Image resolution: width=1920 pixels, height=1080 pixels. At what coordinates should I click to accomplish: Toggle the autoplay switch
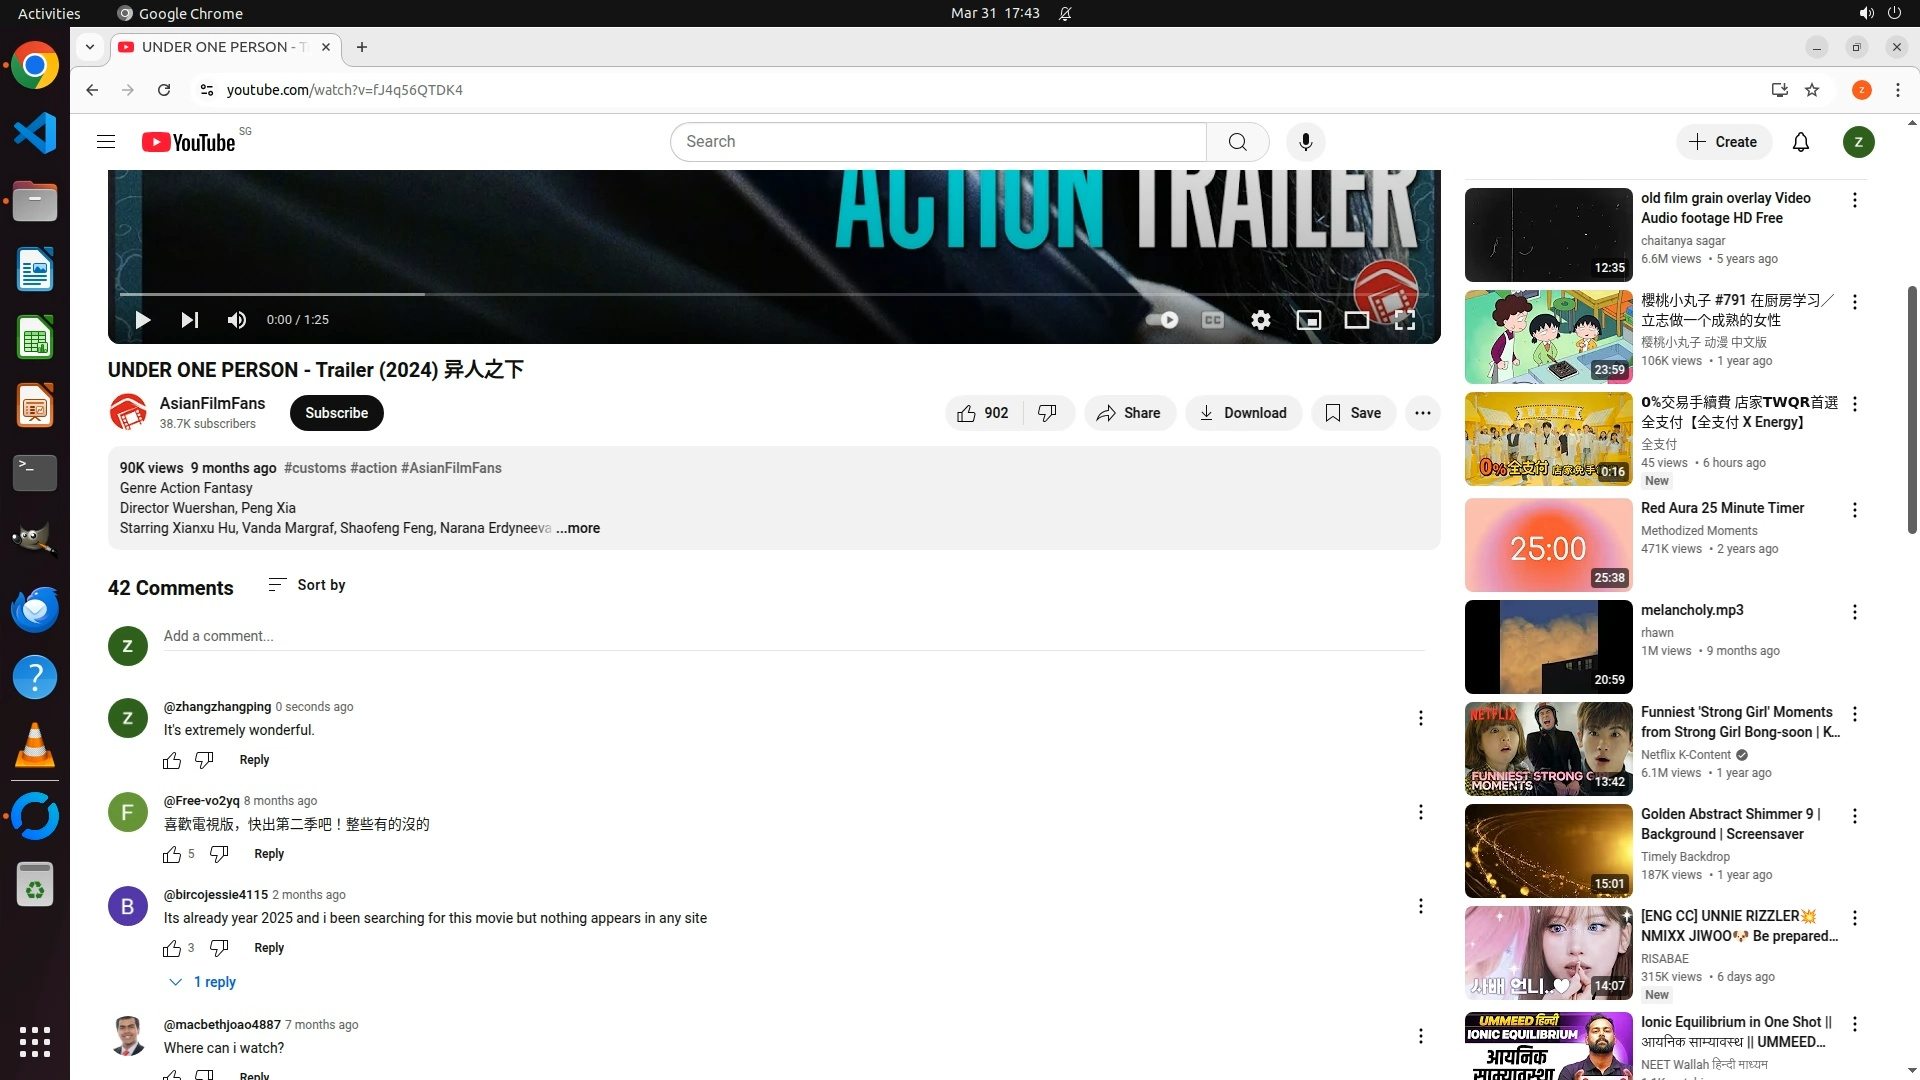pyautogui.click(x=1162, y=320)
